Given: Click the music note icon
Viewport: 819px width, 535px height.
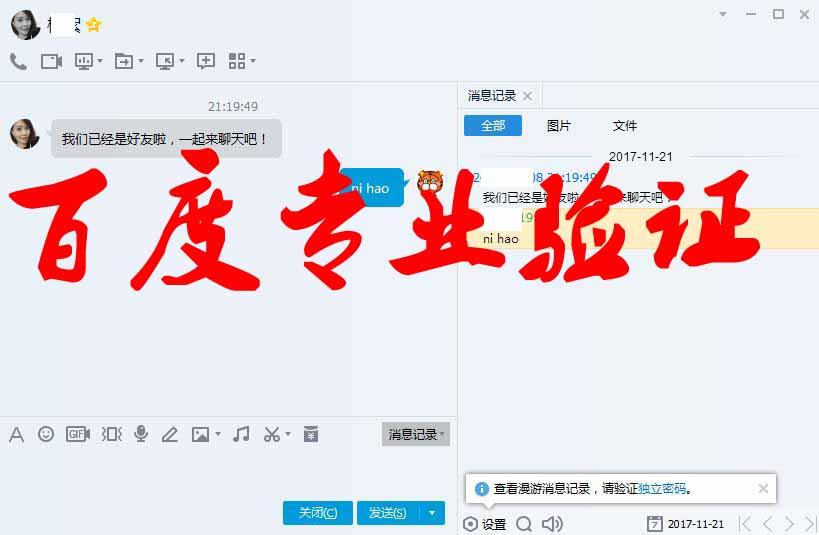Looking at the screenshot, I should [241, 434].
